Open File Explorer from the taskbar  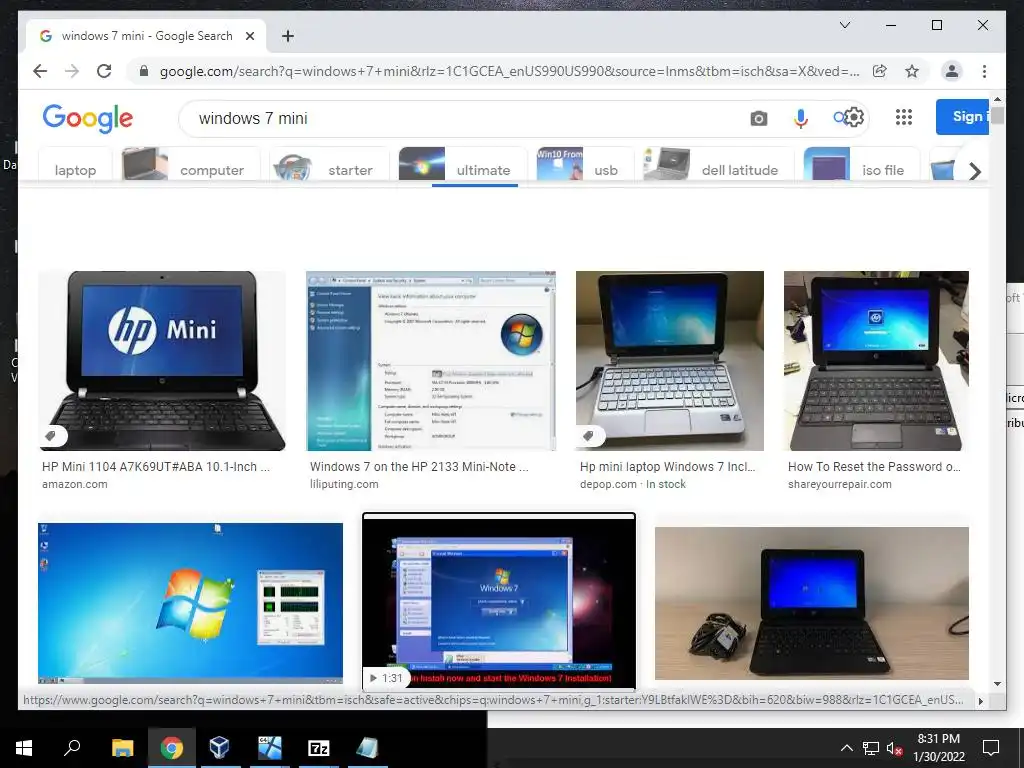(x=122, y=748)
